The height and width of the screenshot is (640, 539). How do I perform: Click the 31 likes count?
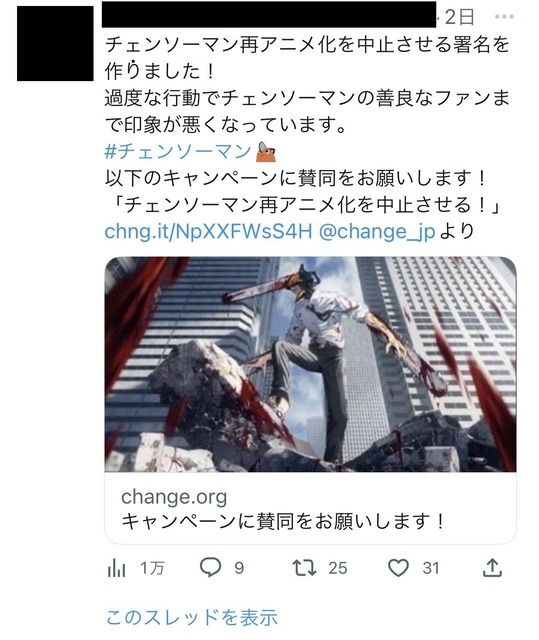(431, 568)
